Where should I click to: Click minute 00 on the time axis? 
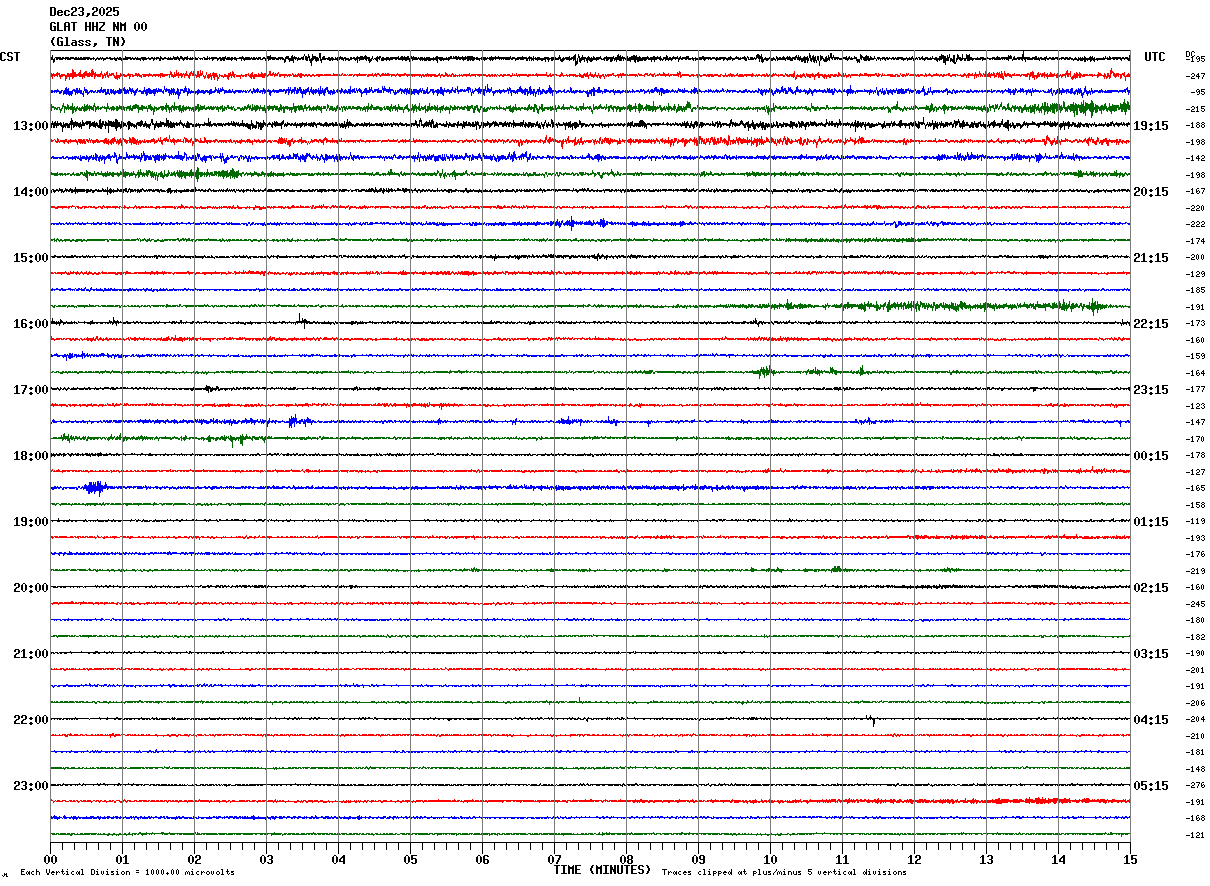51,859
